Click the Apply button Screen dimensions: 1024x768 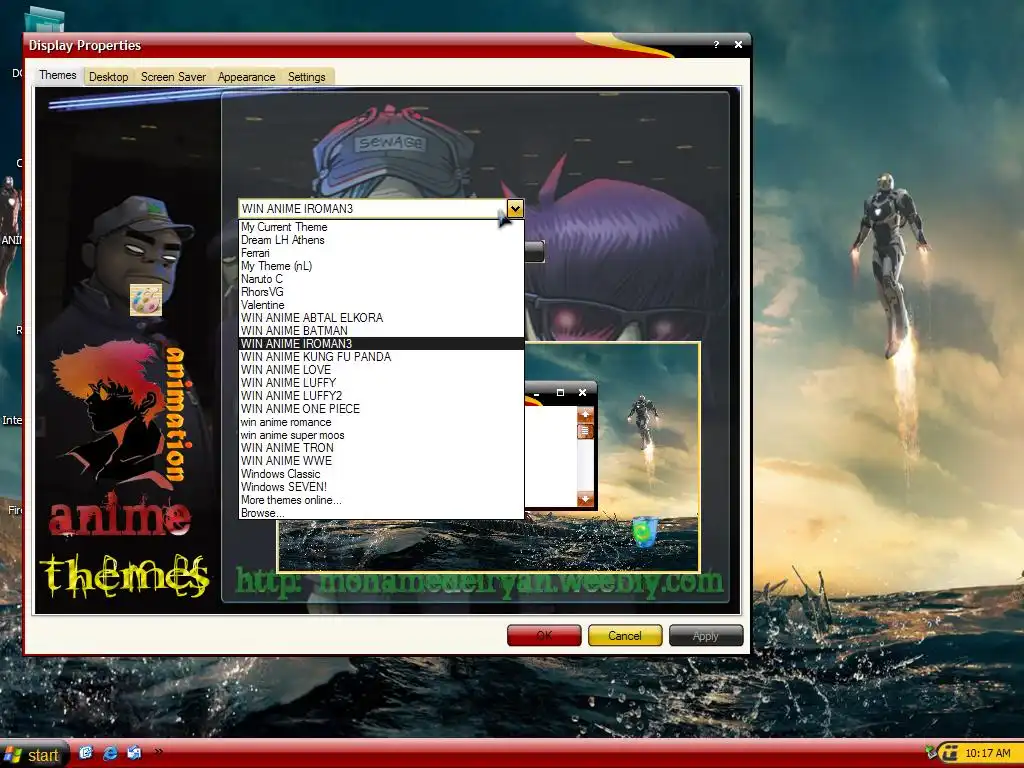706,635
